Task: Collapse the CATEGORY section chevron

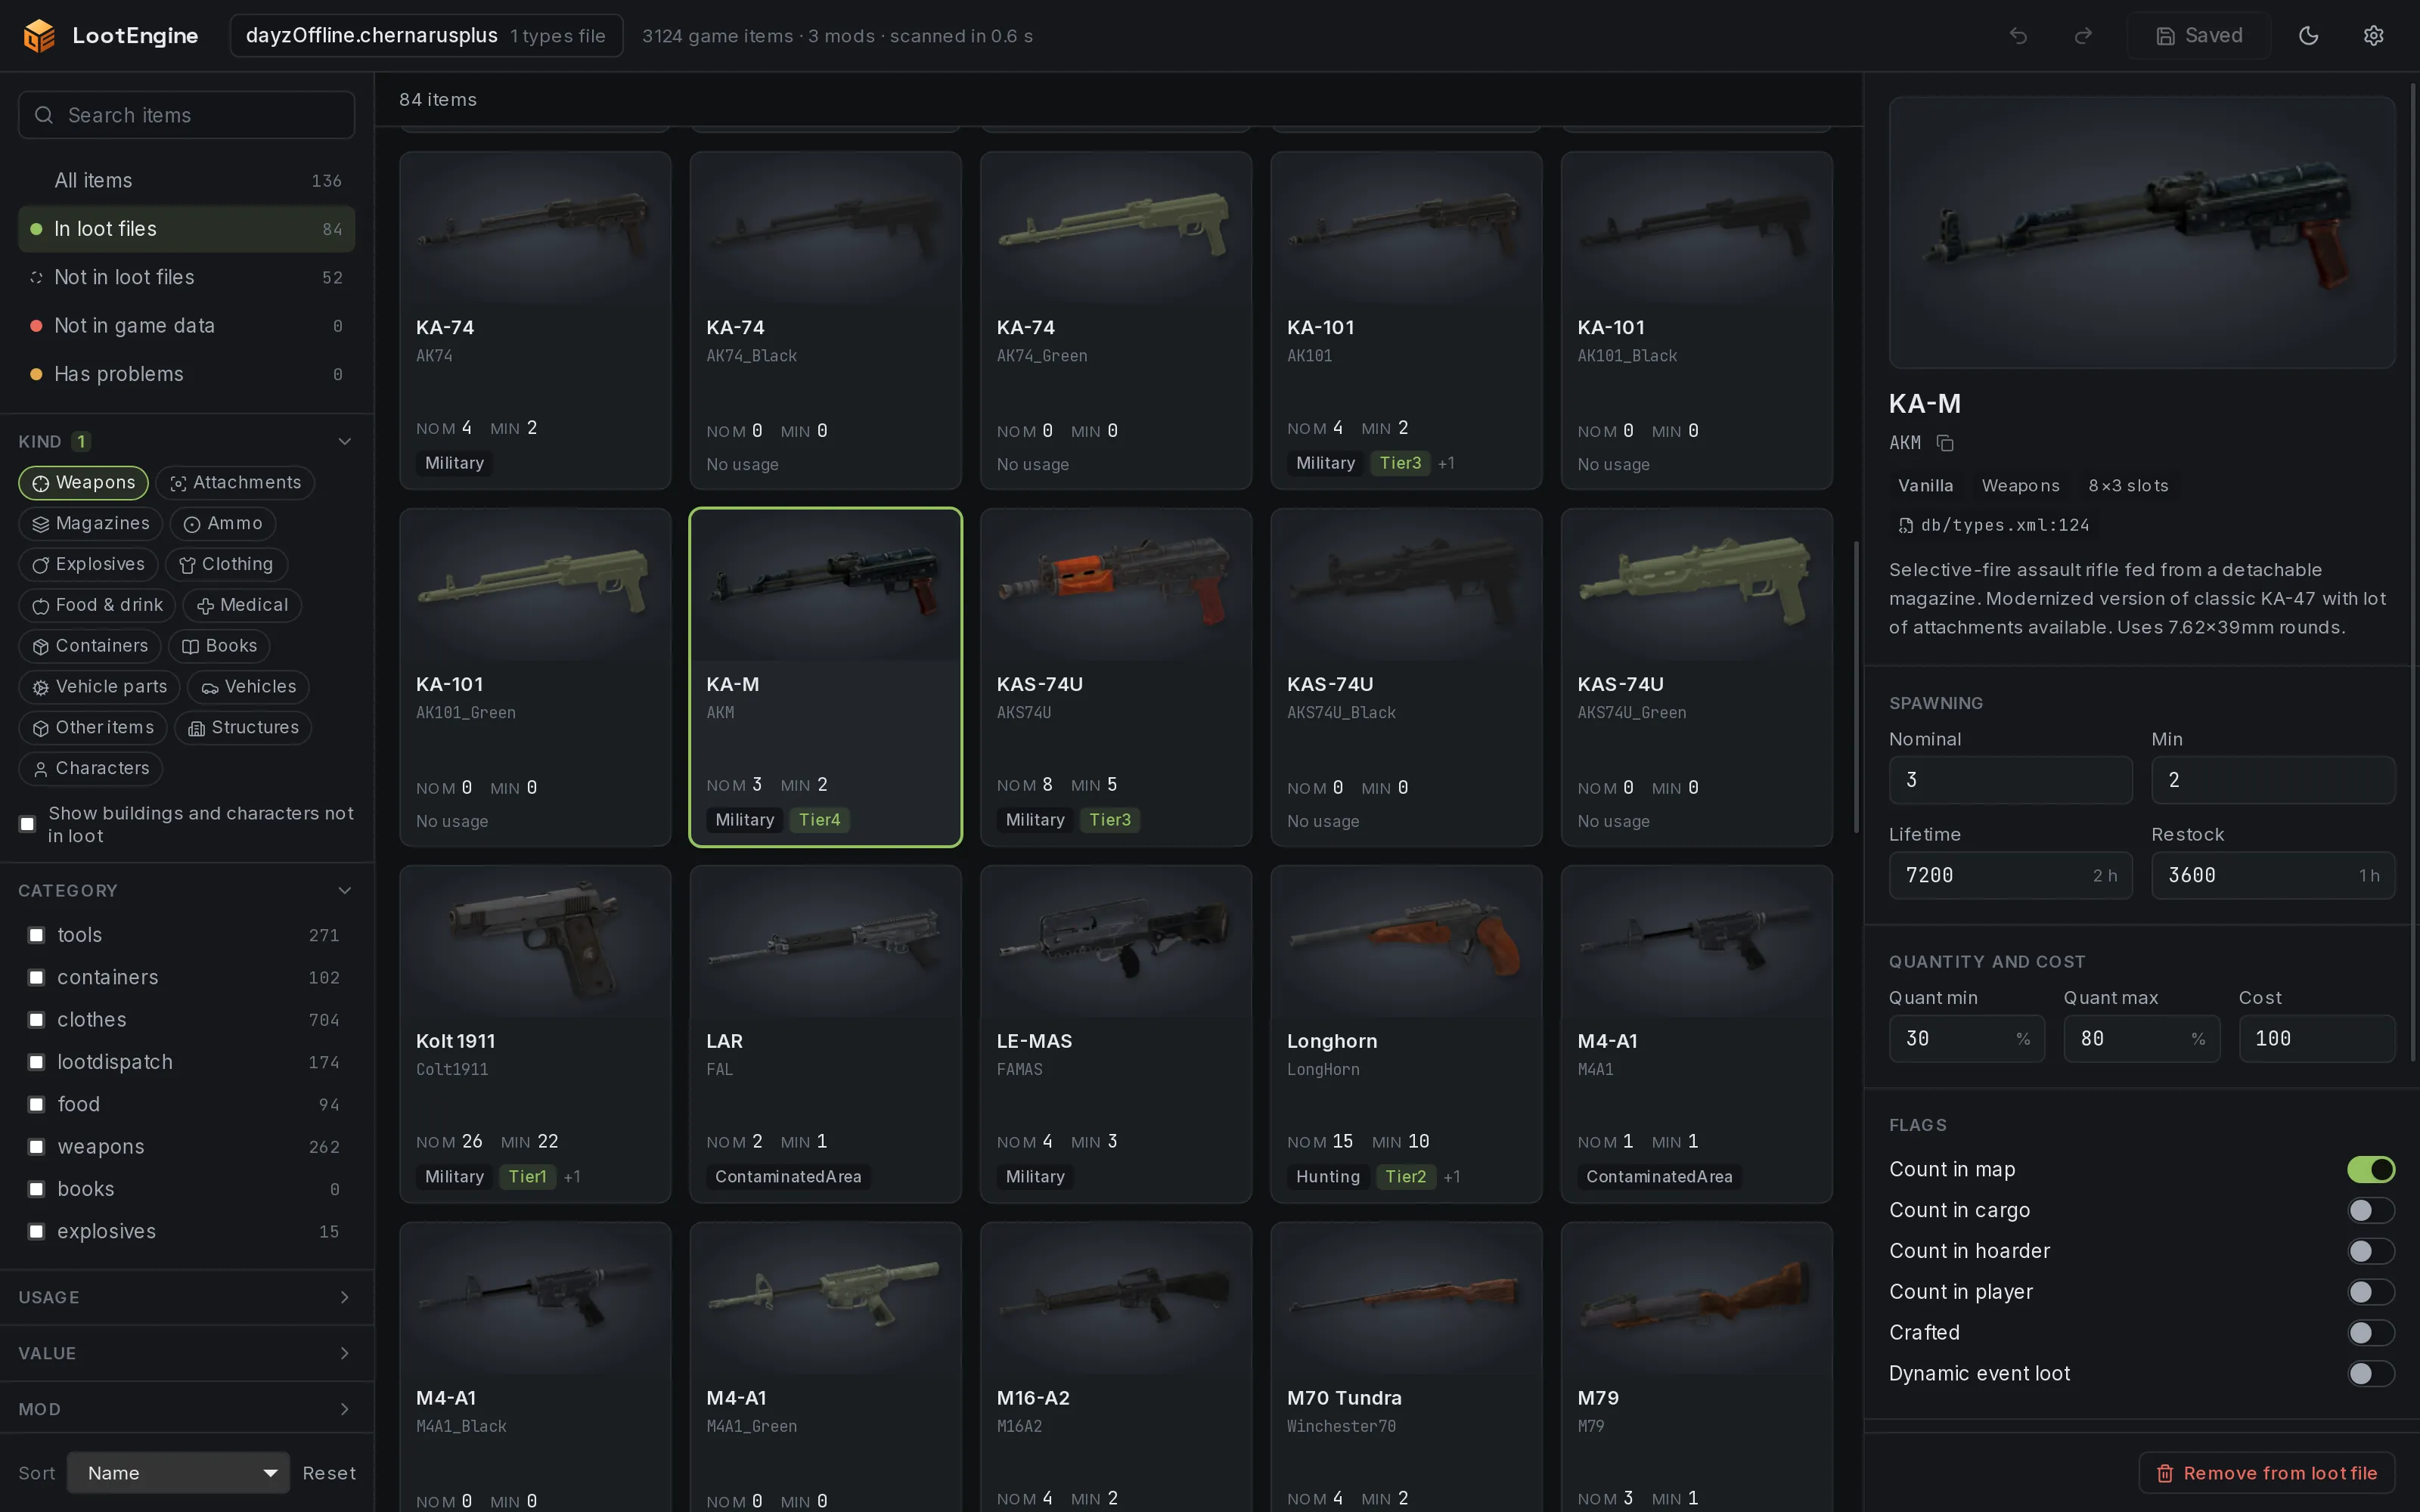Action: coord(345,891)
